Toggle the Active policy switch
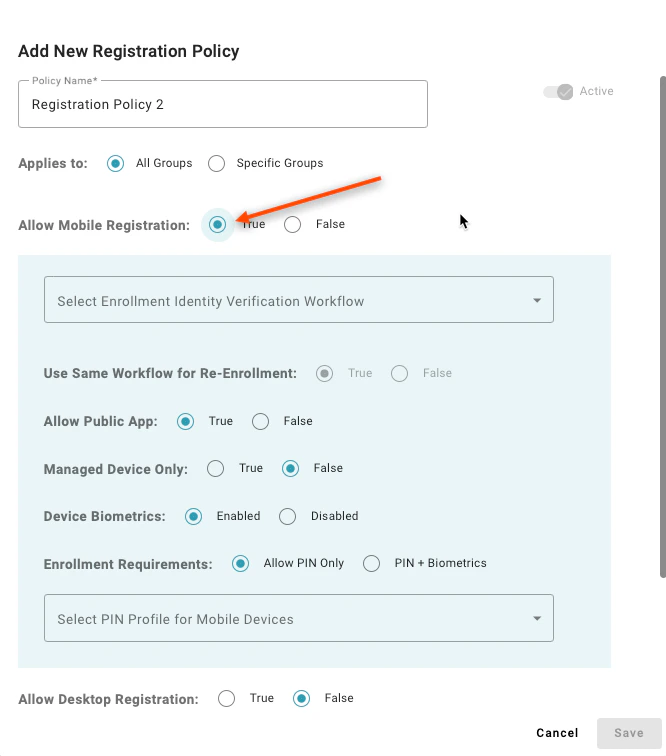Viewport: 666px width, 756px height. (559, 92)
